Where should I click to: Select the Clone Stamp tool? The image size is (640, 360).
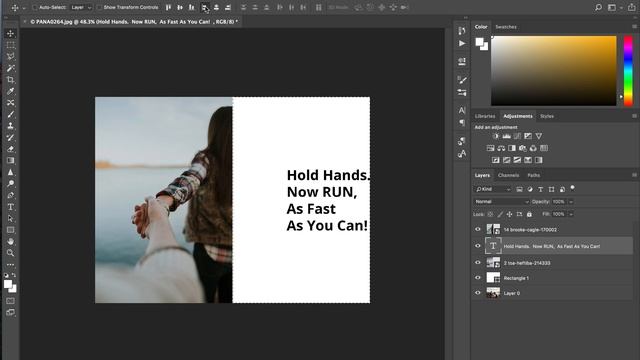[x=11, y=126]
